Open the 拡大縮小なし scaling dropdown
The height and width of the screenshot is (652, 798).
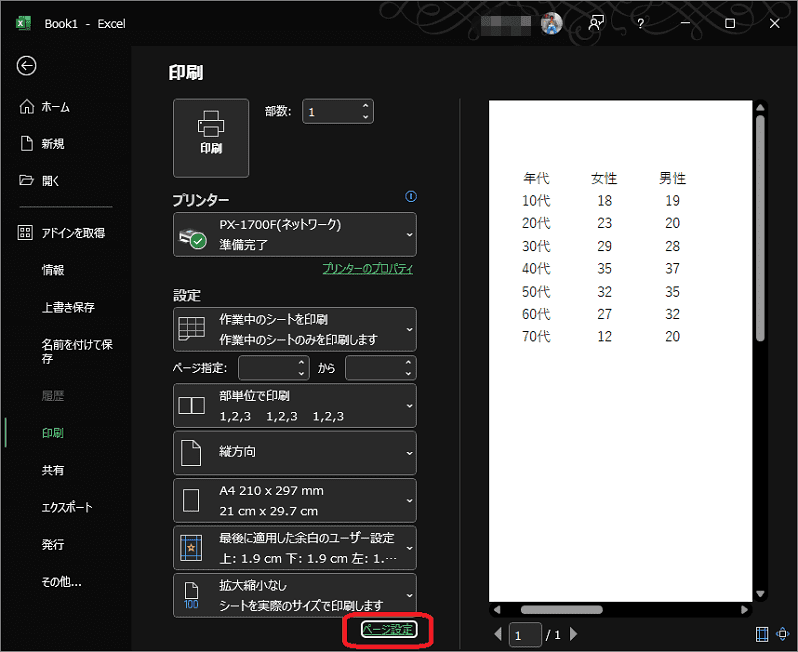tap(294, 595)
